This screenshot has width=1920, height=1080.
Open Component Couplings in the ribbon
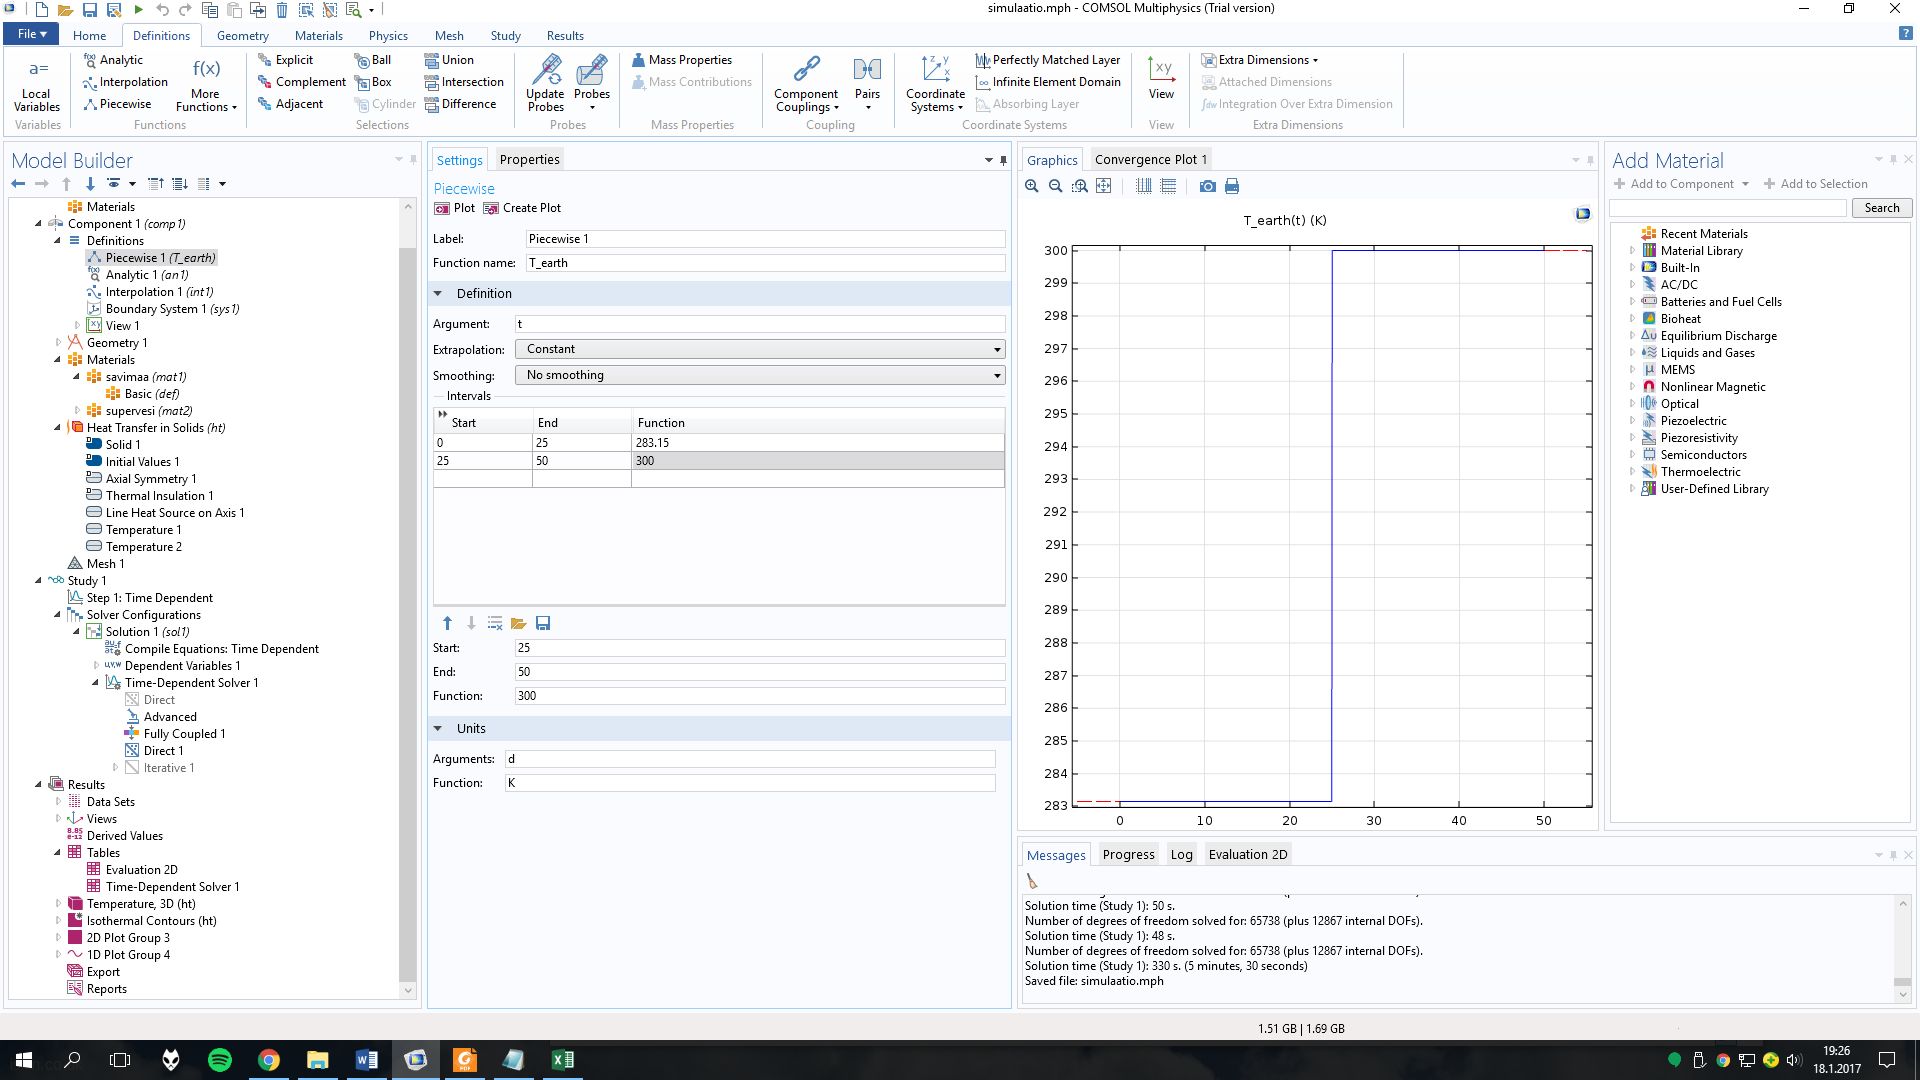[x=806, y=83]
